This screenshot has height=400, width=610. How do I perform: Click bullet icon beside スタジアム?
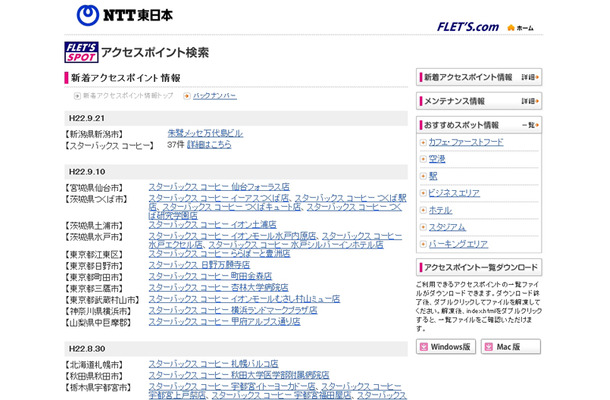click(x=423, y=227)
